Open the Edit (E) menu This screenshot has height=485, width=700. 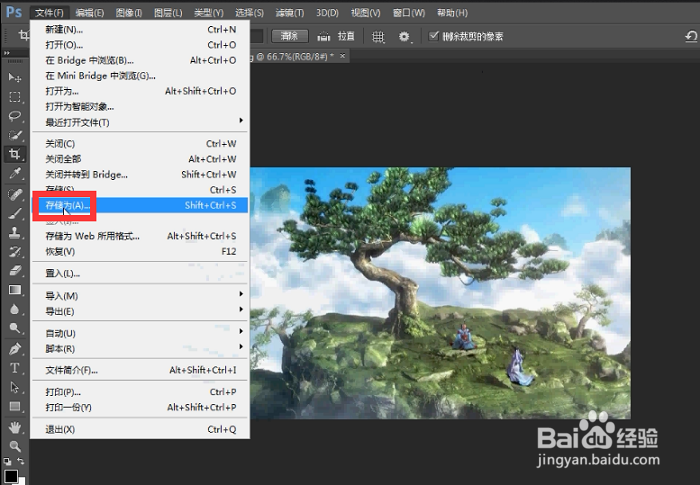pyautogui.click(x=90, y=13)
